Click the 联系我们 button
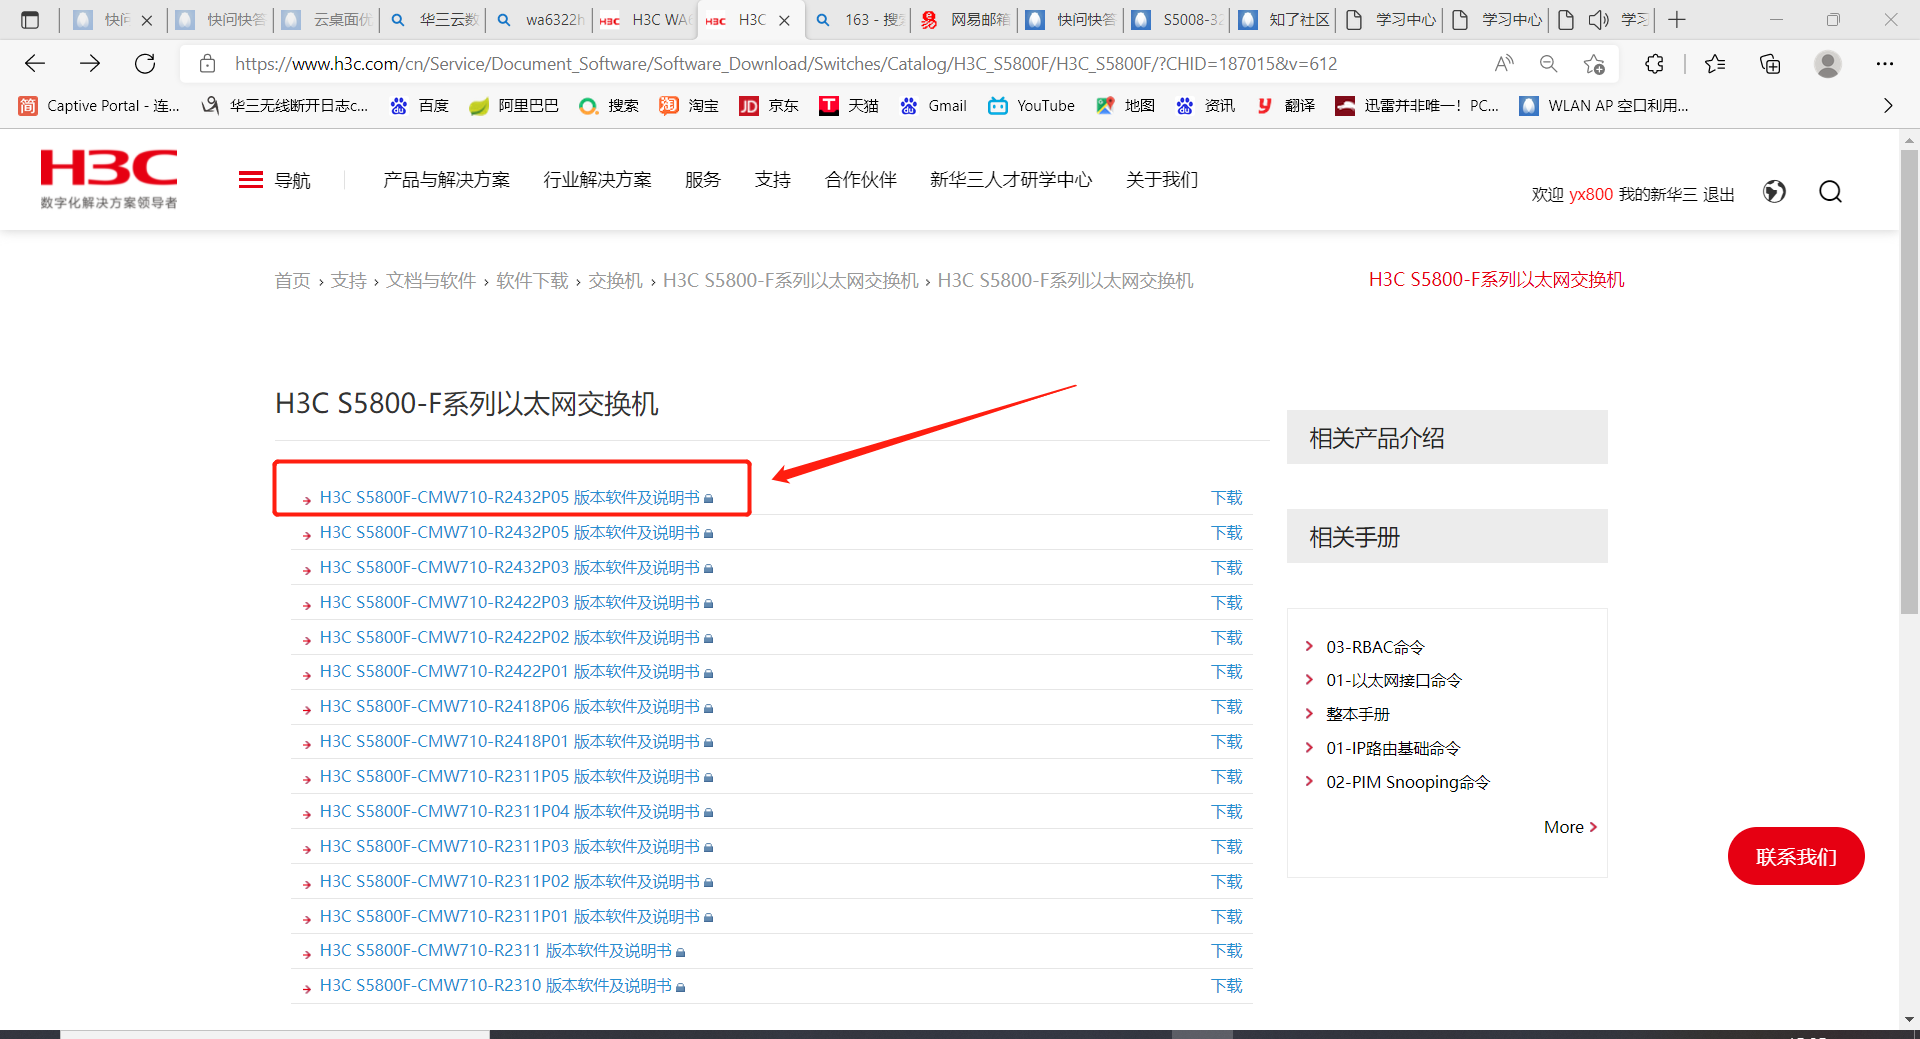 point(1796,856)
